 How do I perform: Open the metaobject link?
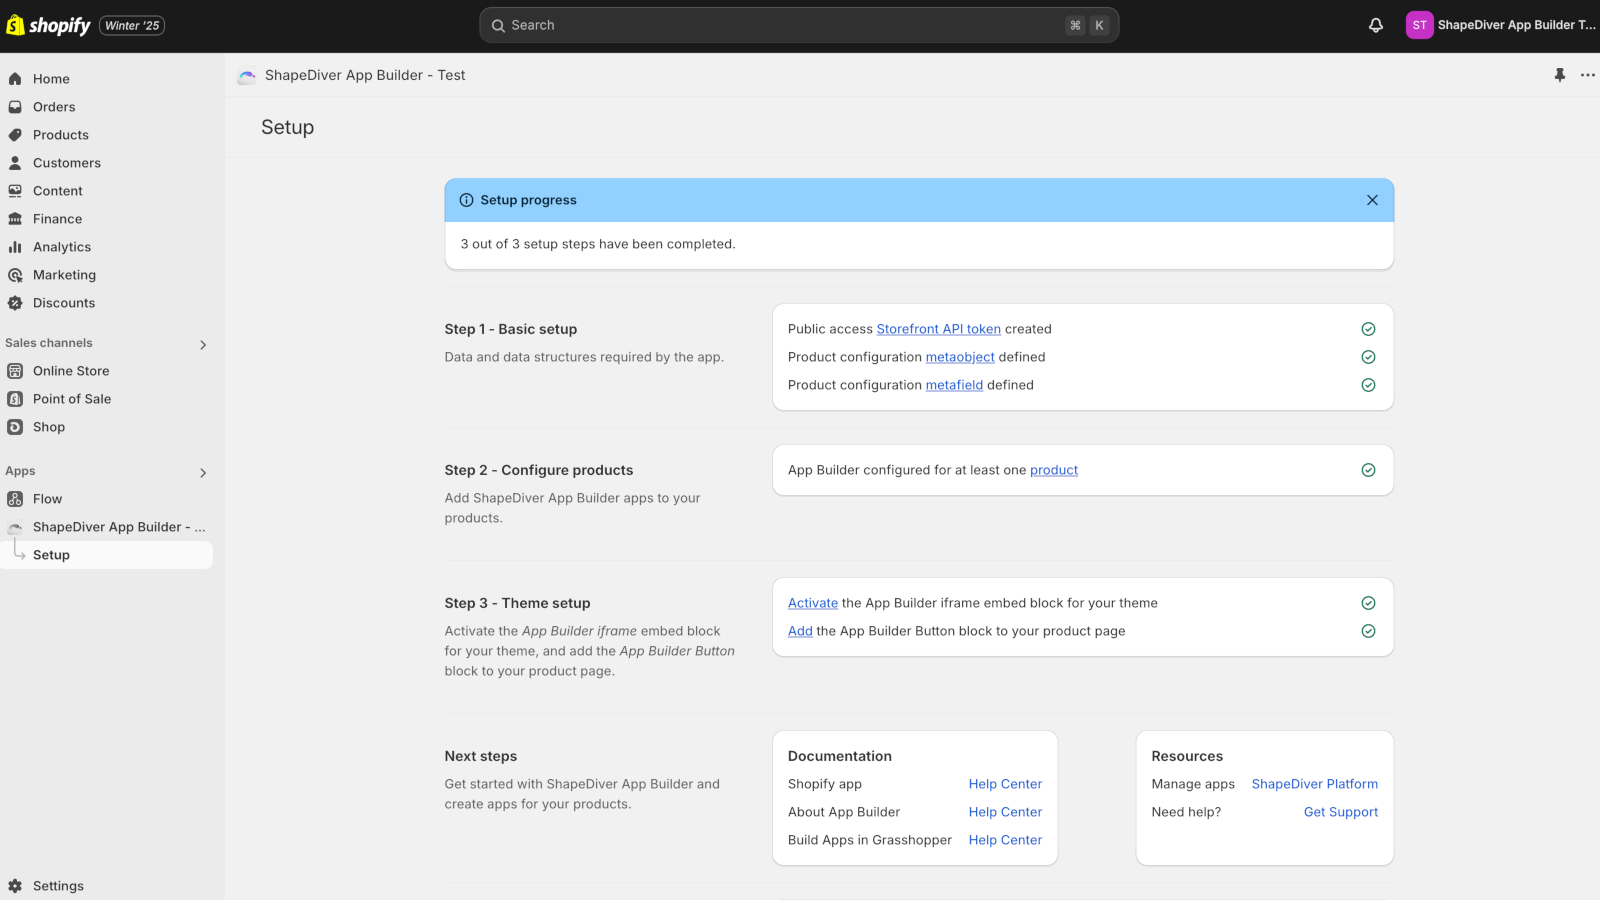960,357
